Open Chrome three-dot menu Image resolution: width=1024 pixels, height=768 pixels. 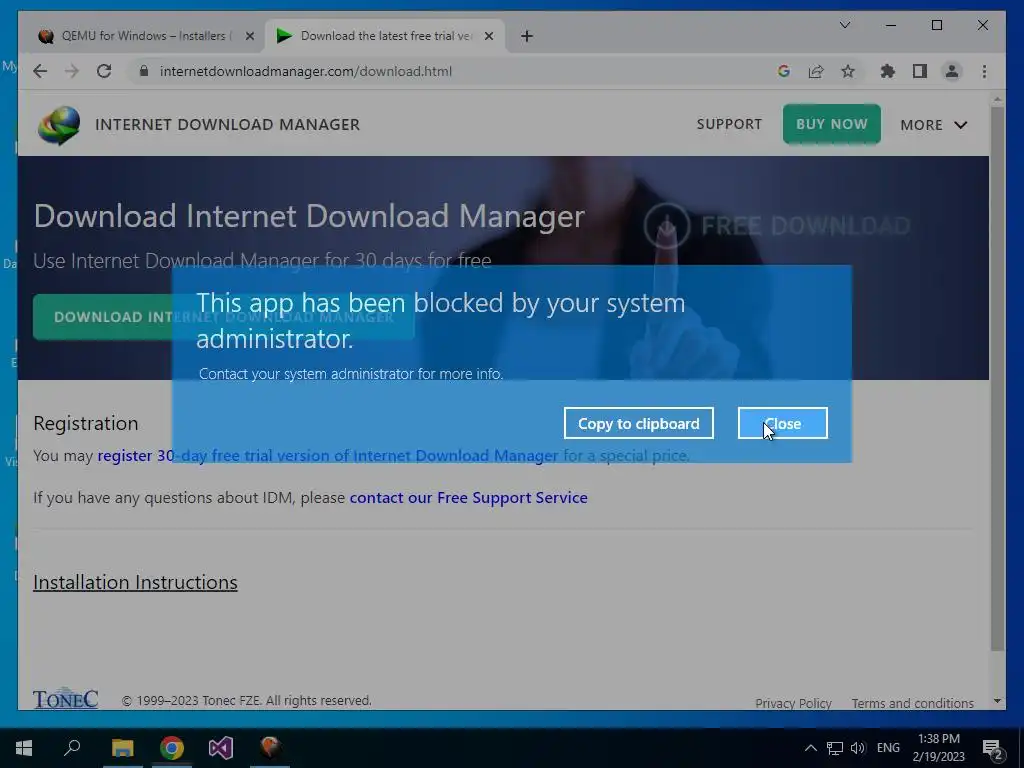[x=984, y=71]
